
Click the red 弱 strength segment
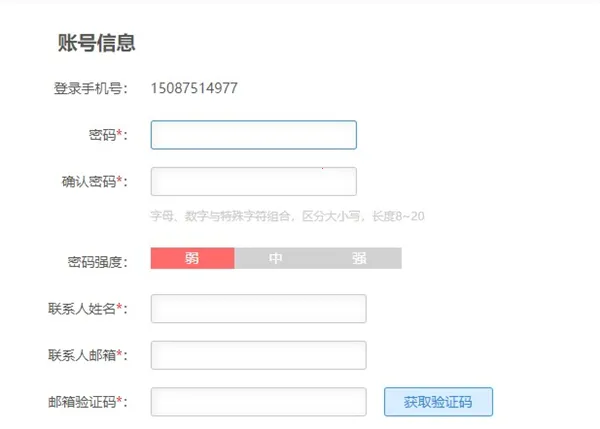coord(192,259)
